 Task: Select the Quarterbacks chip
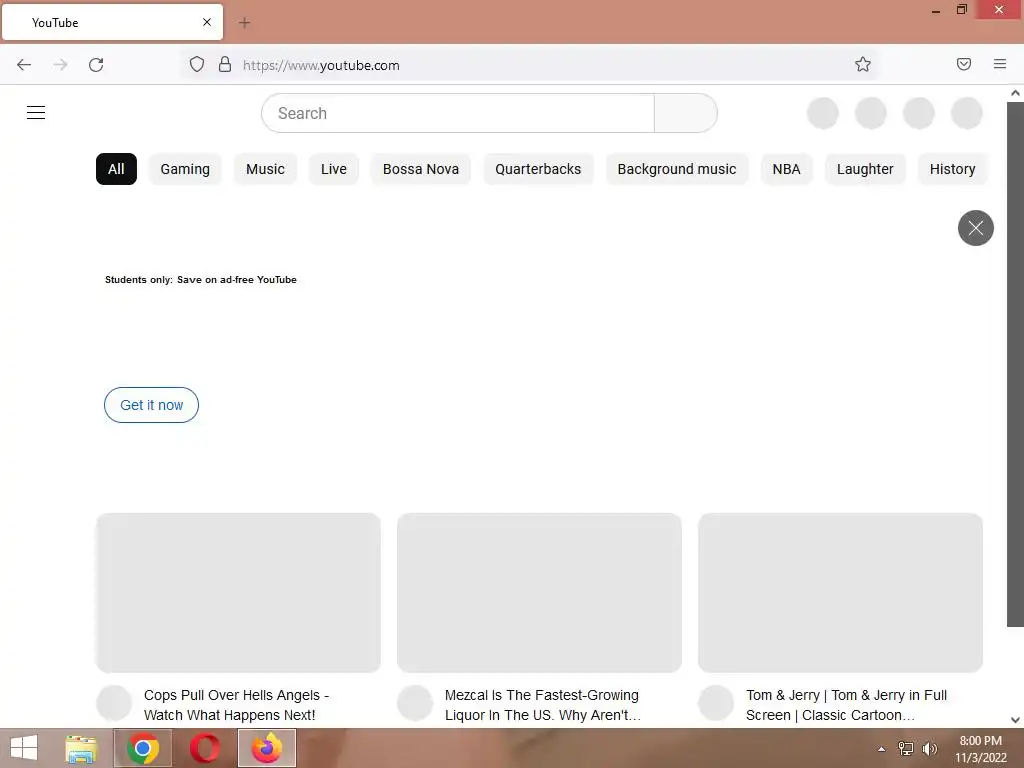coord(538,169)
